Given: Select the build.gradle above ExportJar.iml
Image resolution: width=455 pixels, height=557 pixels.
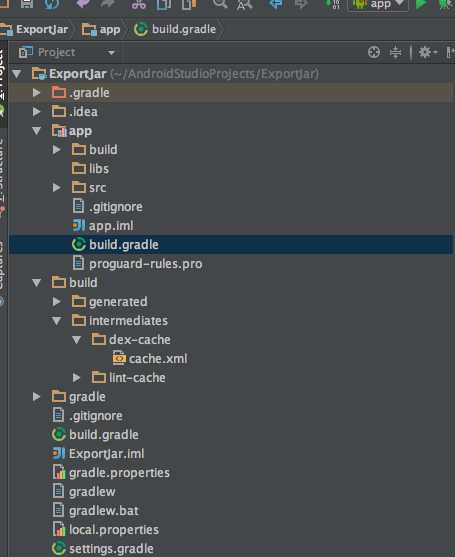Looking at the screenshot, I should click(x=96, y=435).
